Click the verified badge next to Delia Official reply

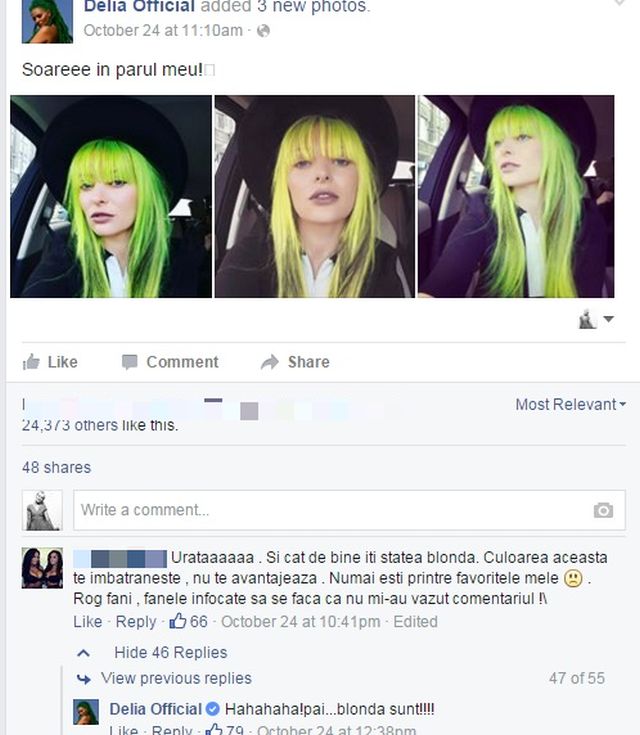pyautogui.click(x=213, y=709)
